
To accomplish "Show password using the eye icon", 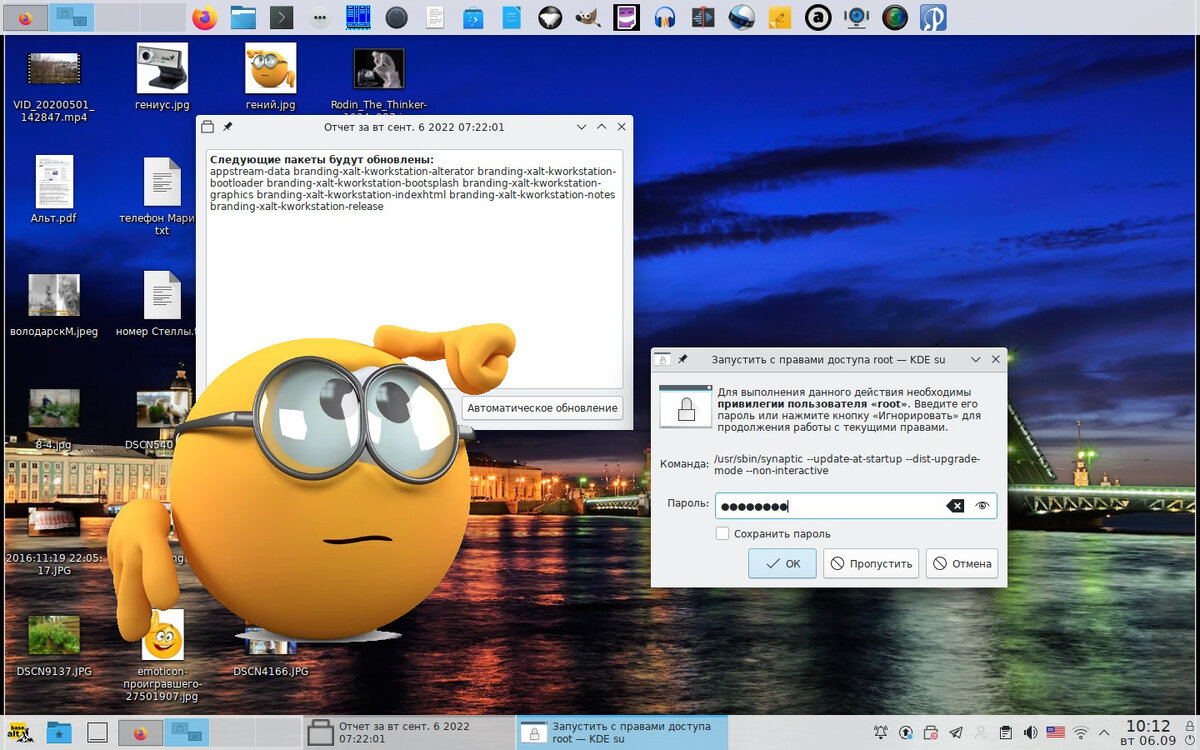I will [982, 506].
